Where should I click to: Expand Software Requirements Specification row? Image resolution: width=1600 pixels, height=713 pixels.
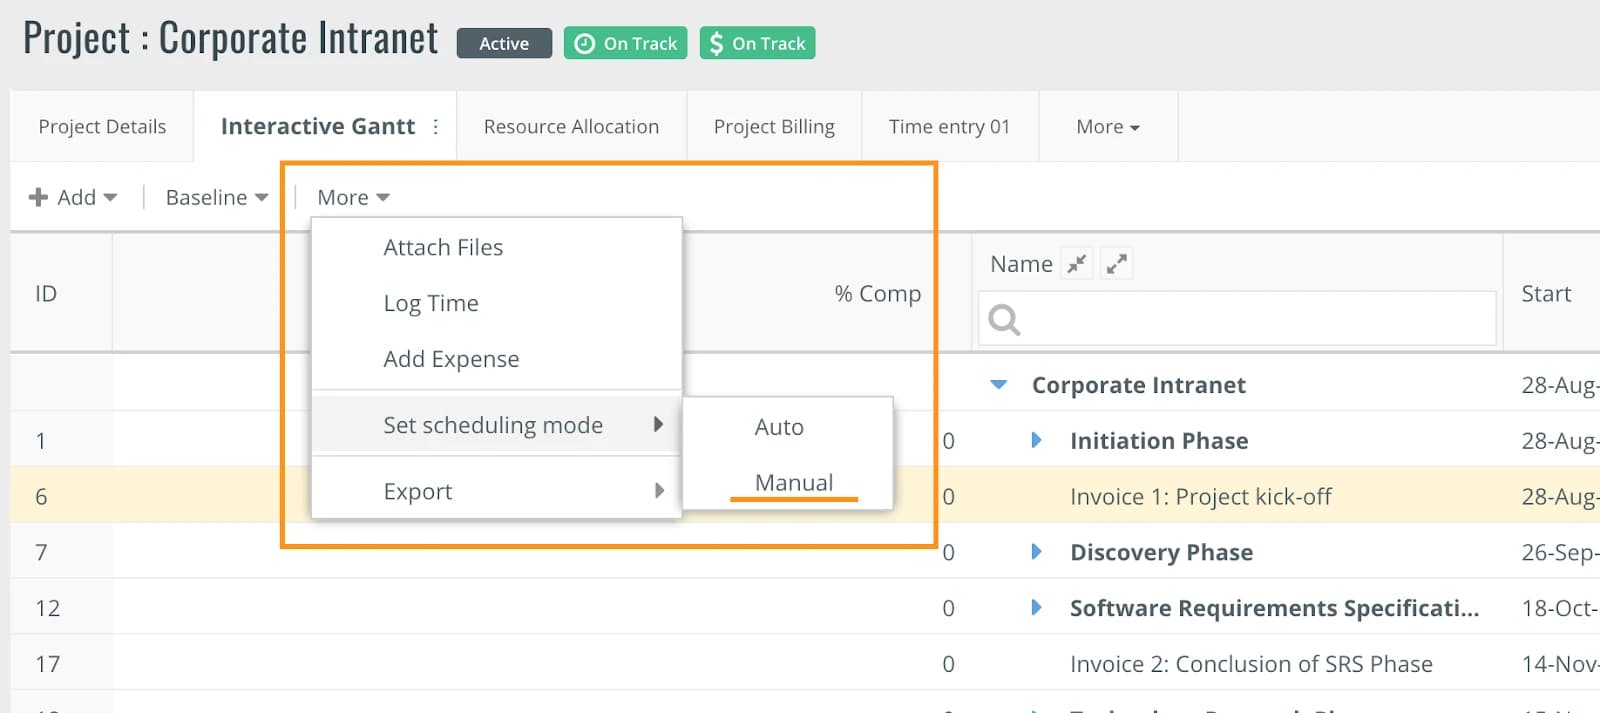point(1036,608)
